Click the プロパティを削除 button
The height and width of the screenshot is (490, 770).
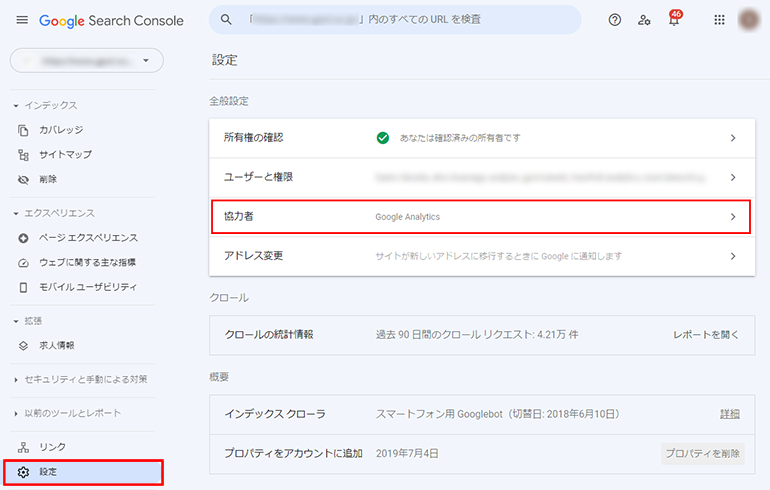tap(704, 453)
